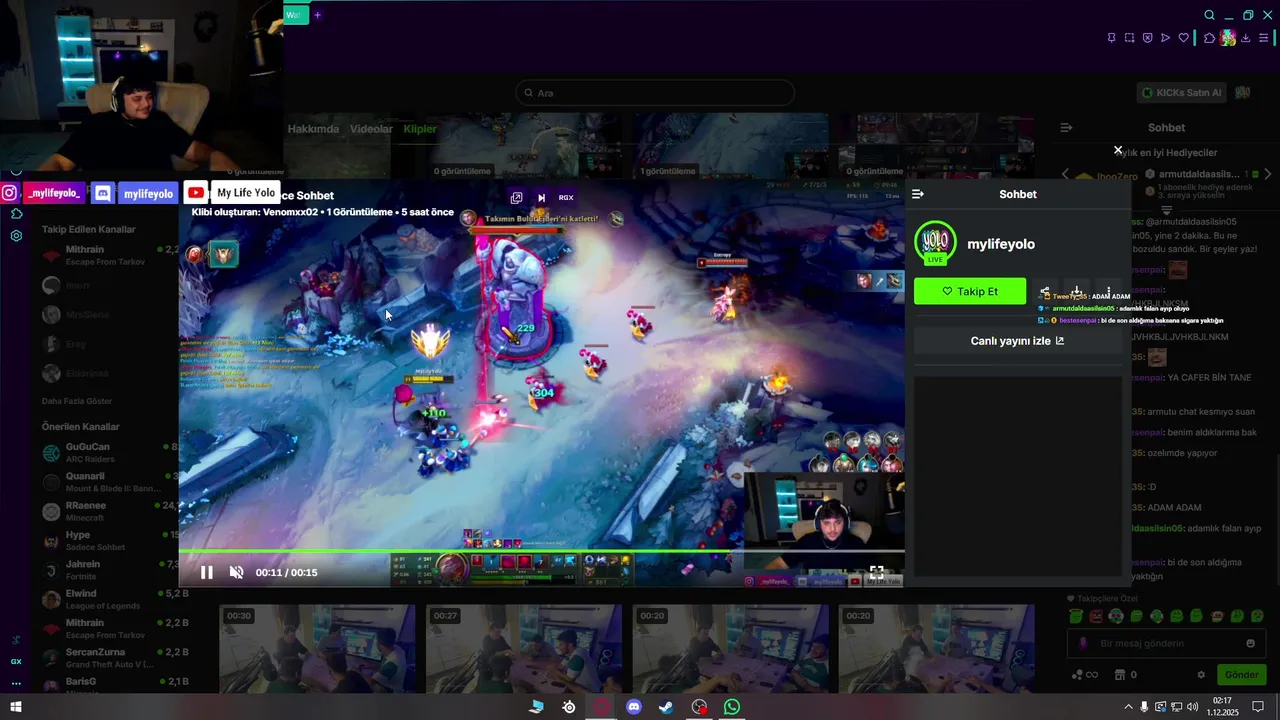This screenshot has width=1280, height=720.
Task: Unmute the clip audio
Action: (x=236, y=572)
